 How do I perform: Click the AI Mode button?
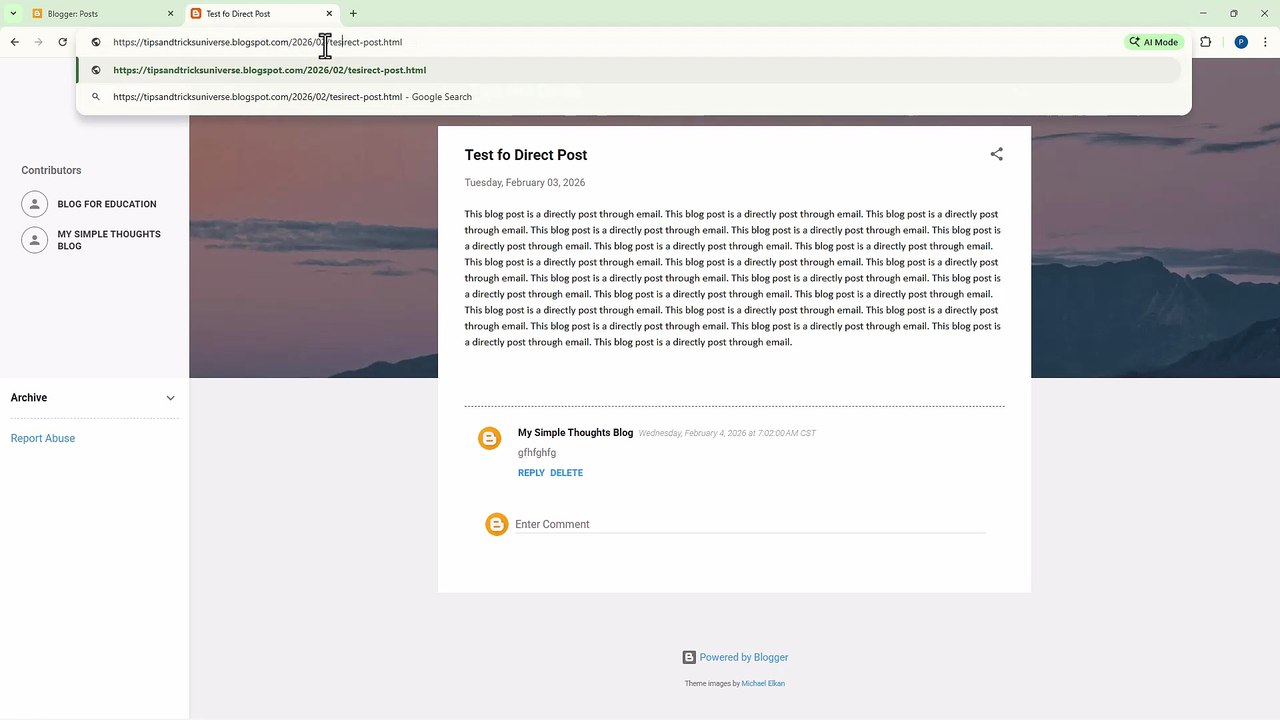(x=1153, y=42)
